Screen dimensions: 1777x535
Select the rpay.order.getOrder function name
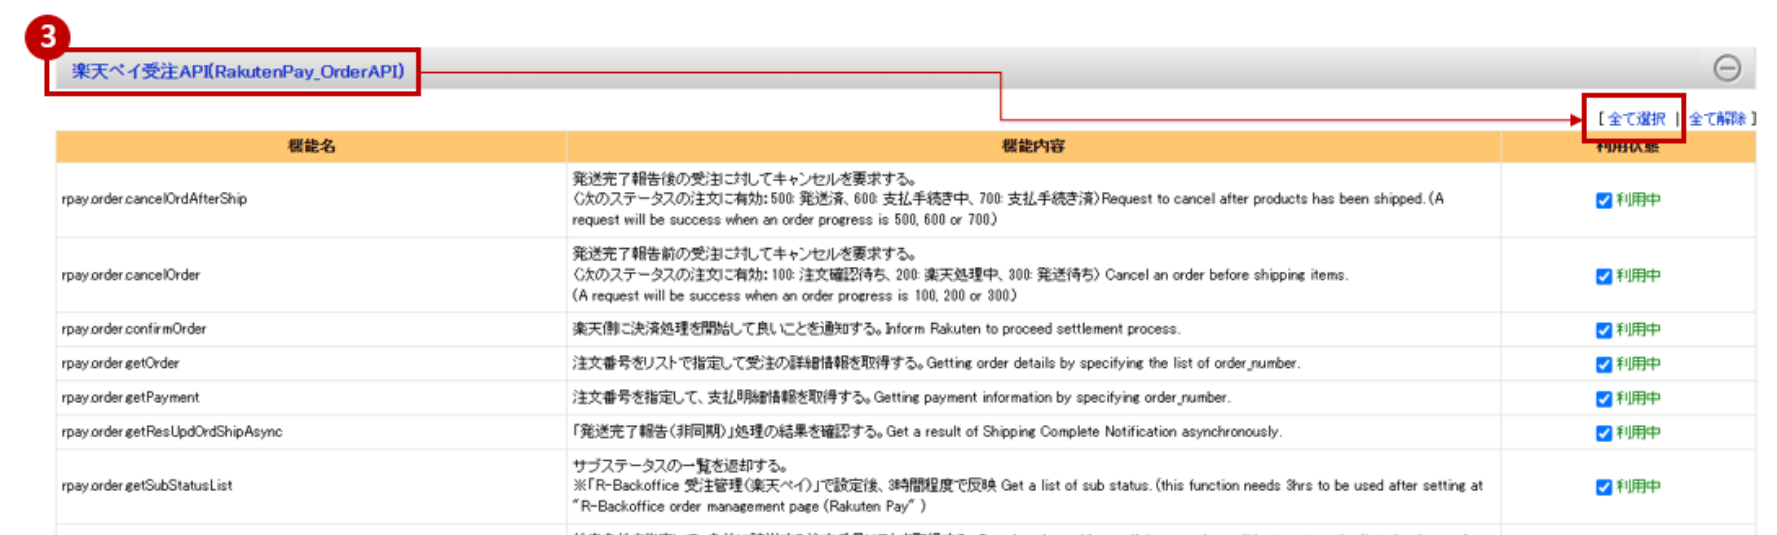point(120,363)
